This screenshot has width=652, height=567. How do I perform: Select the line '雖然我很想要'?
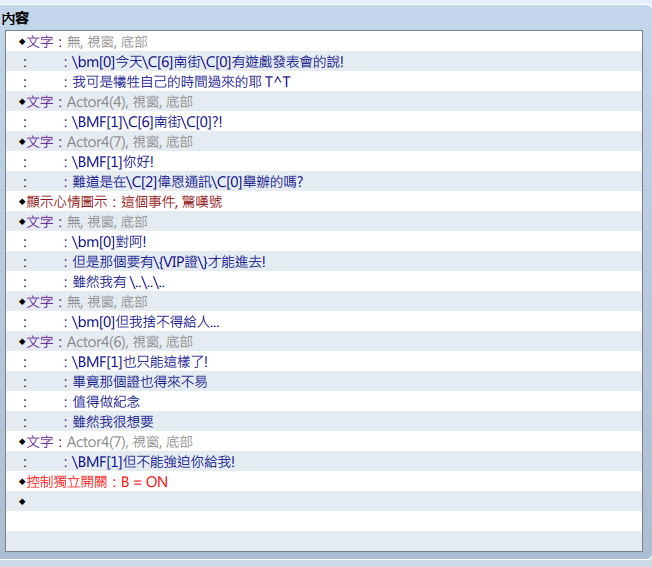(324, 422)
